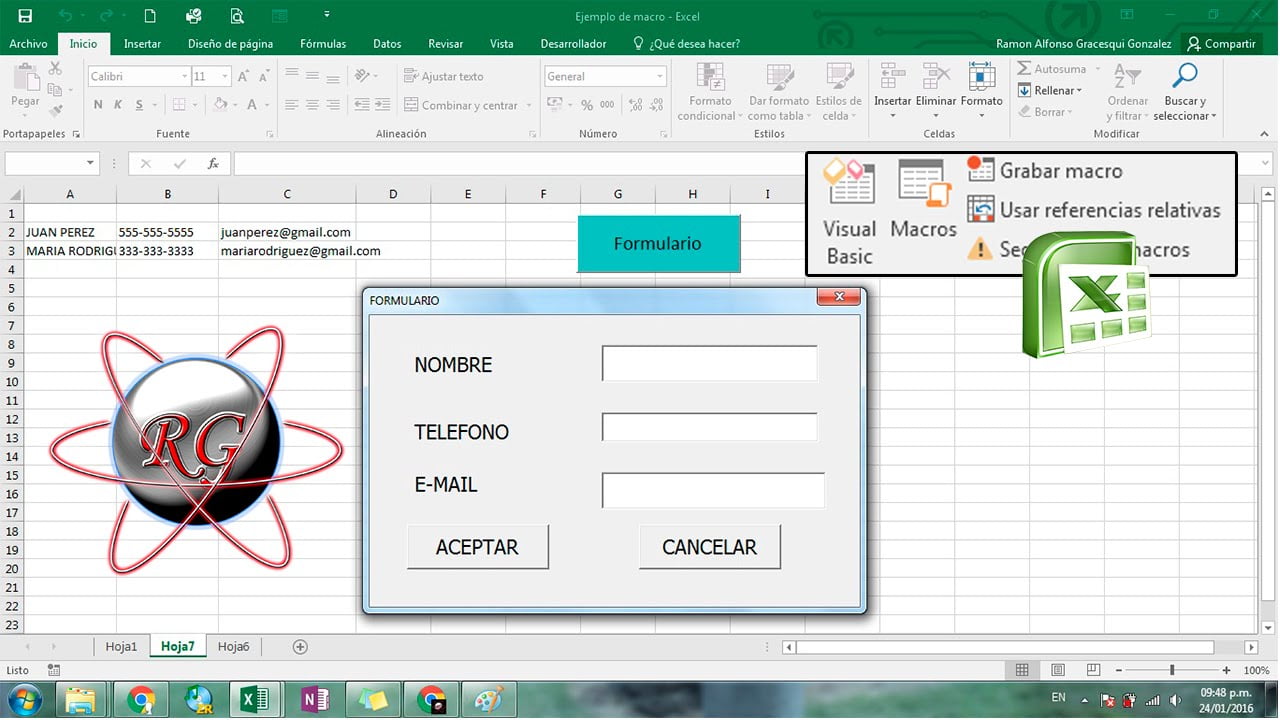This screenshot has height=720, width=1280.
Task: Expand the Name Box dropdown arrow
Action: click(90, 163)
